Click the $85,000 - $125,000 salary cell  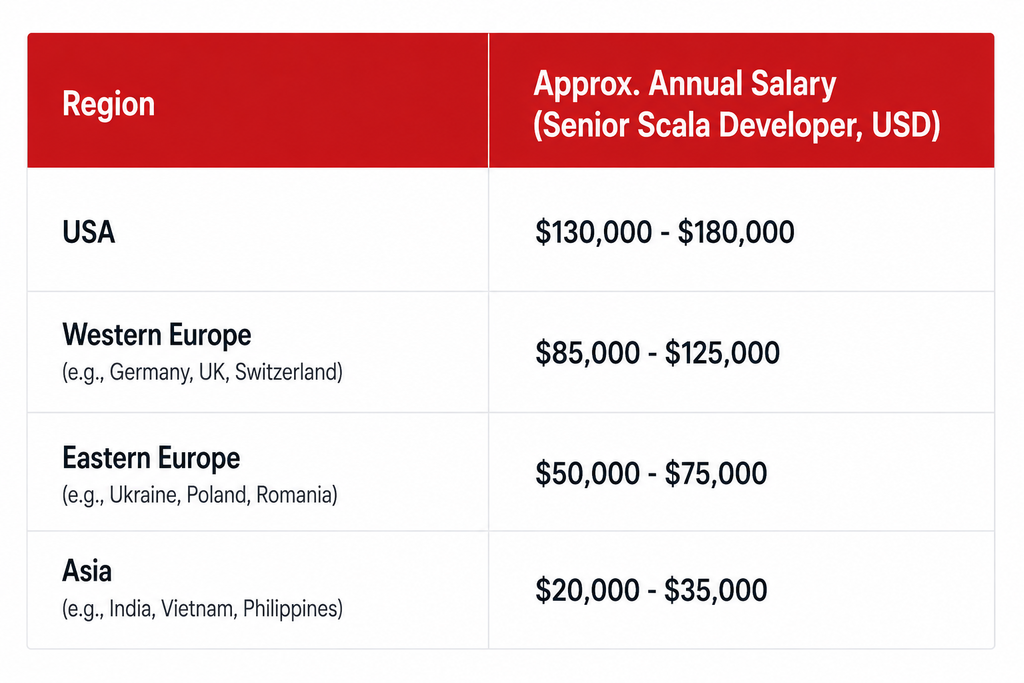[x=657, y=353]
